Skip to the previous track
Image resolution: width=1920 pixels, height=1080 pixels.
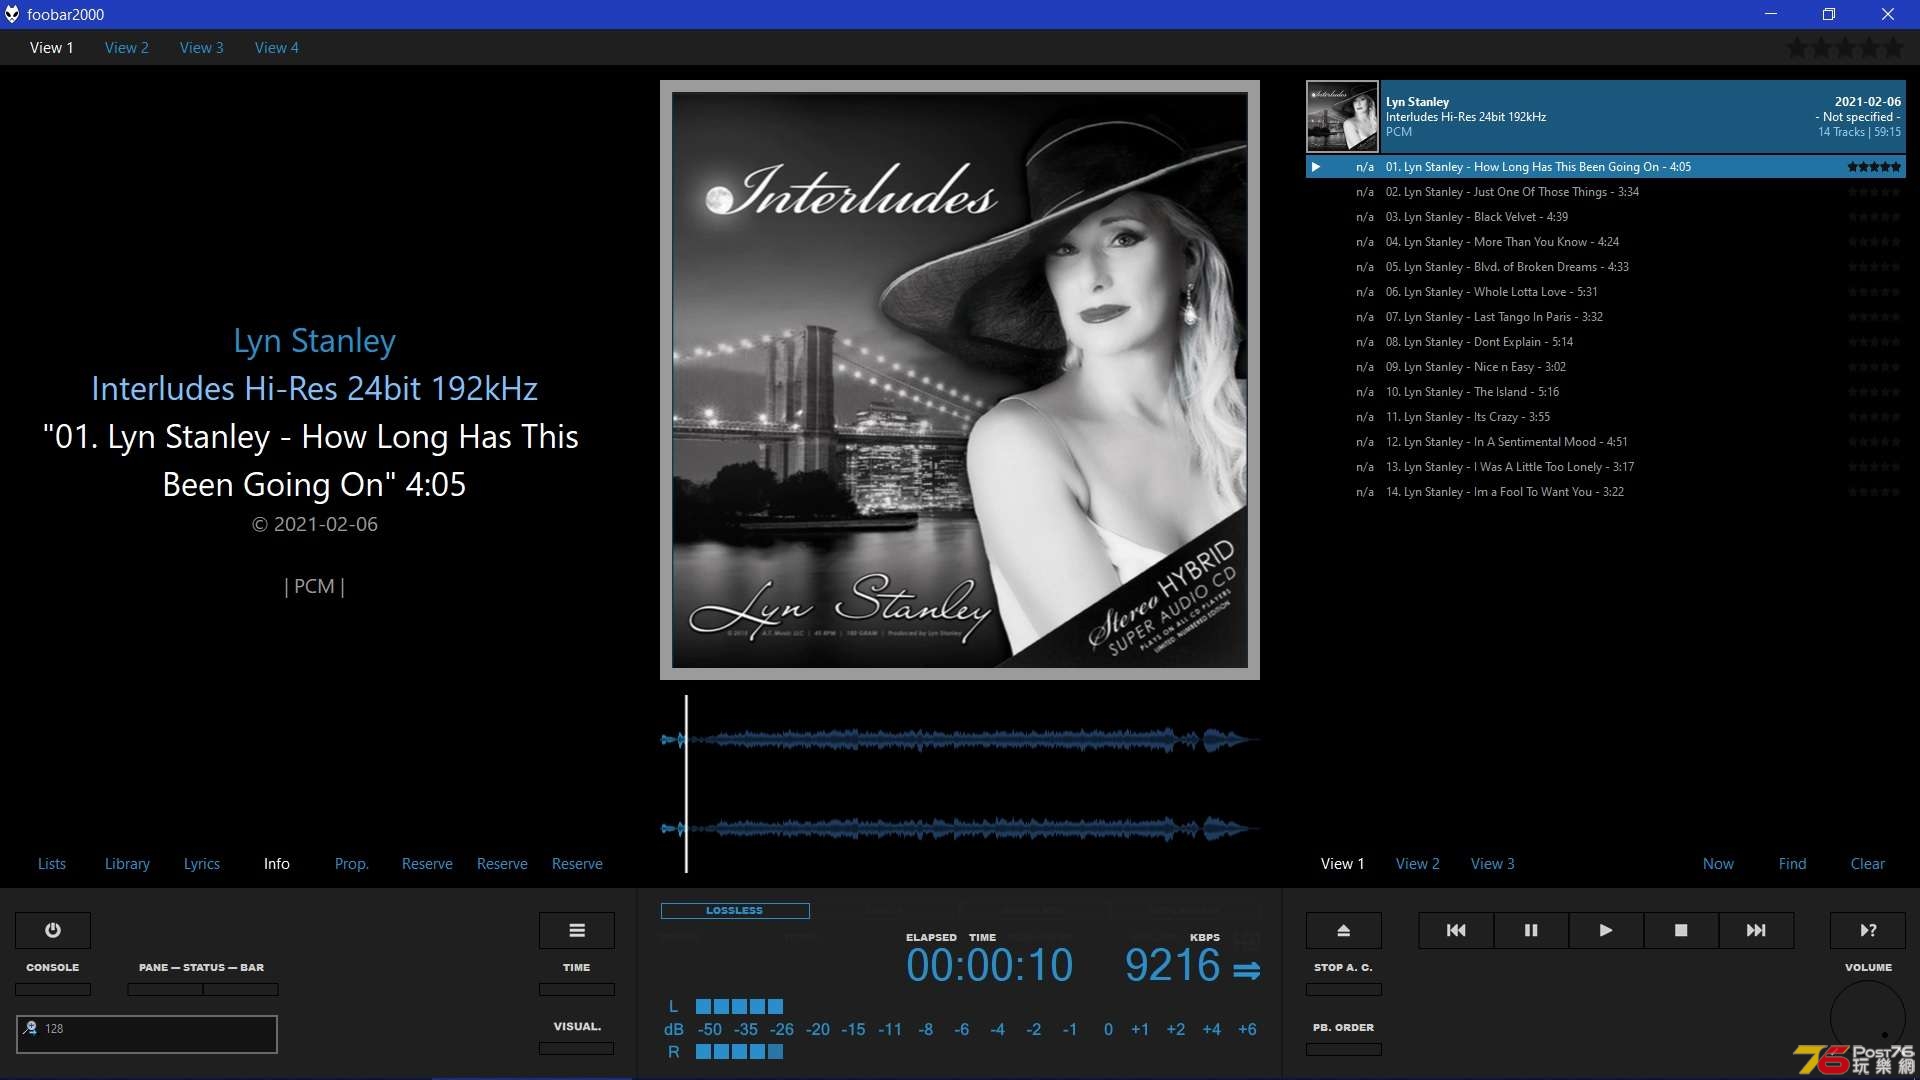(x=1456, y=930)
